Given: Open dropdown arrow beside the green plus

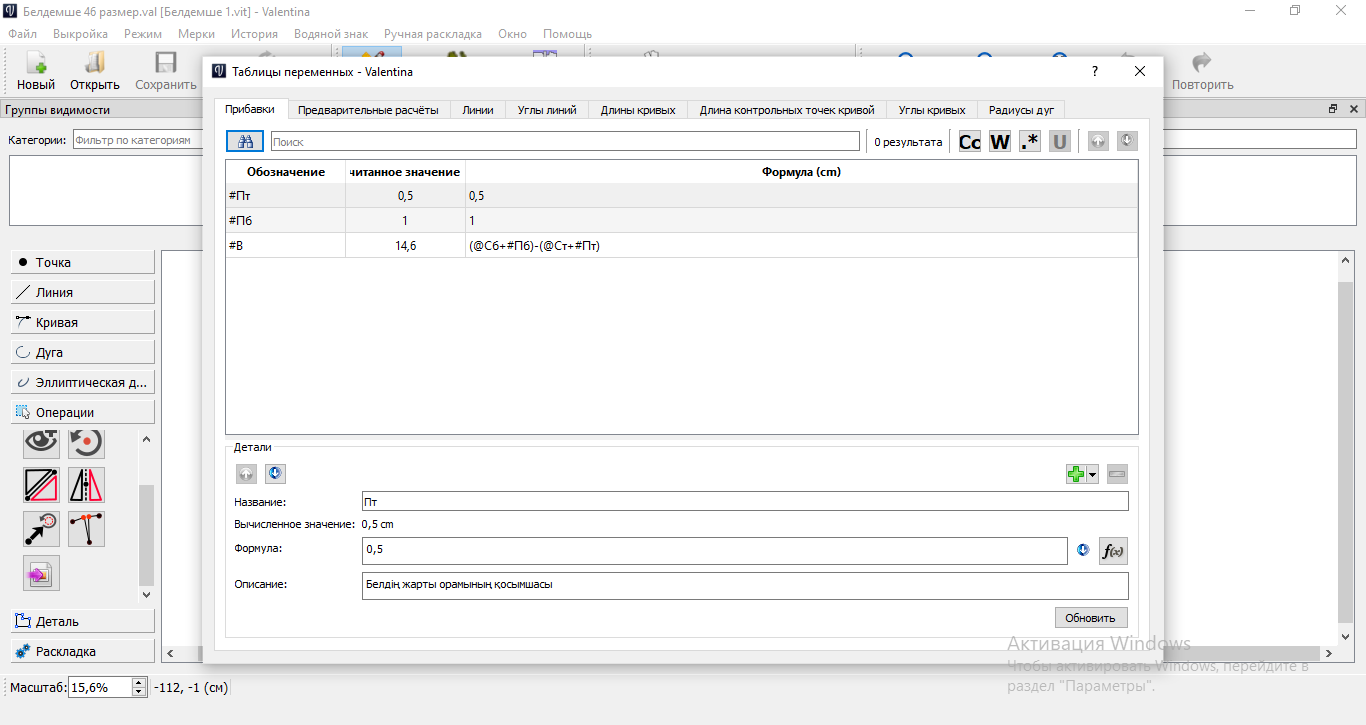Looking at the screenshot, I should (x=1093, y=475).
